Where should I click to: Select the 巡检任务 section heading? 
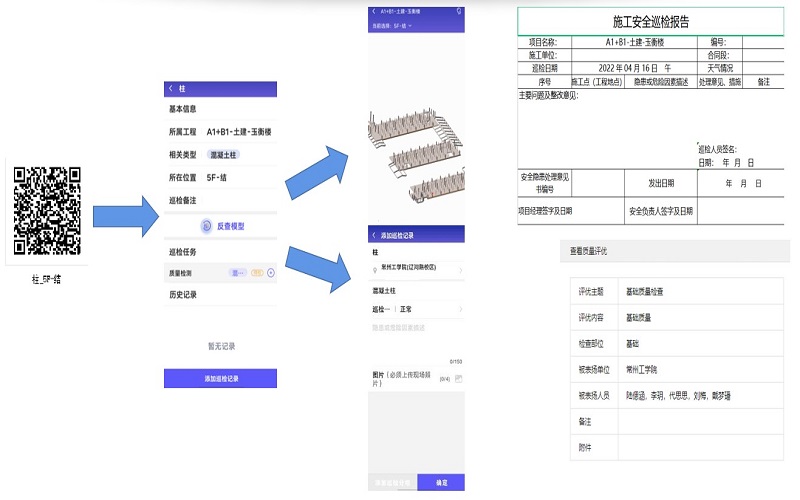(x=183, y=252)
